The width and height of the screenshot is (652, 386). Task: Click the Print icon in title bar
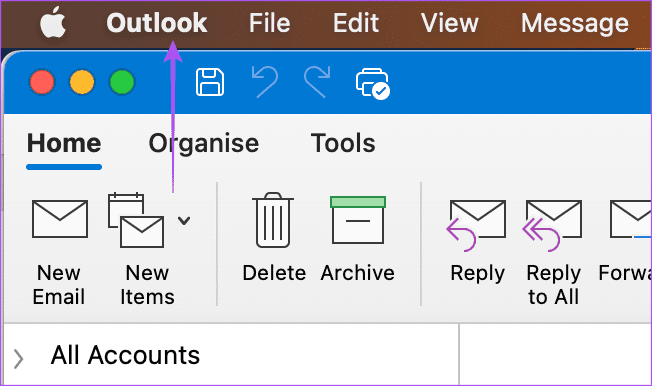[x=373, y=84]
